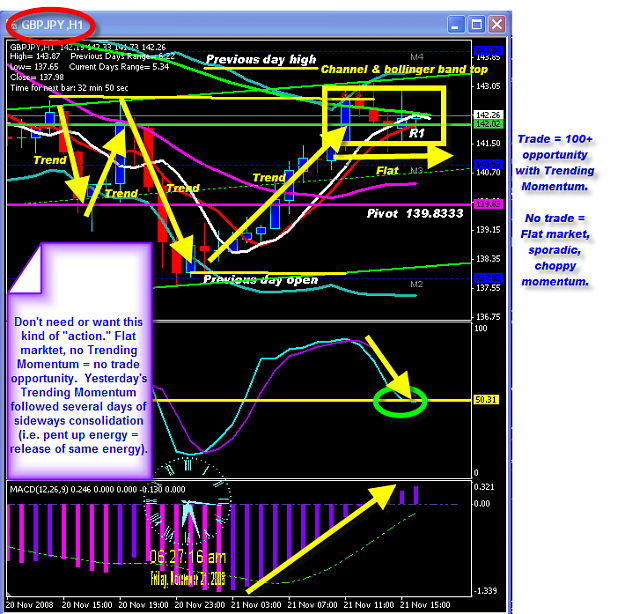Click the 136.75 price axis value
The width and height of the screenshot is (625, 614).
[x=488, y=317]
